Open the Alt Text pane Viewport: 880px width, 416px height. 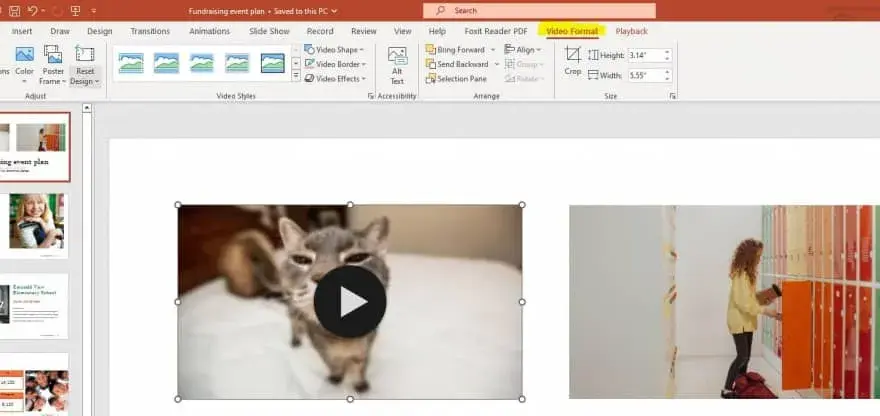397,66
